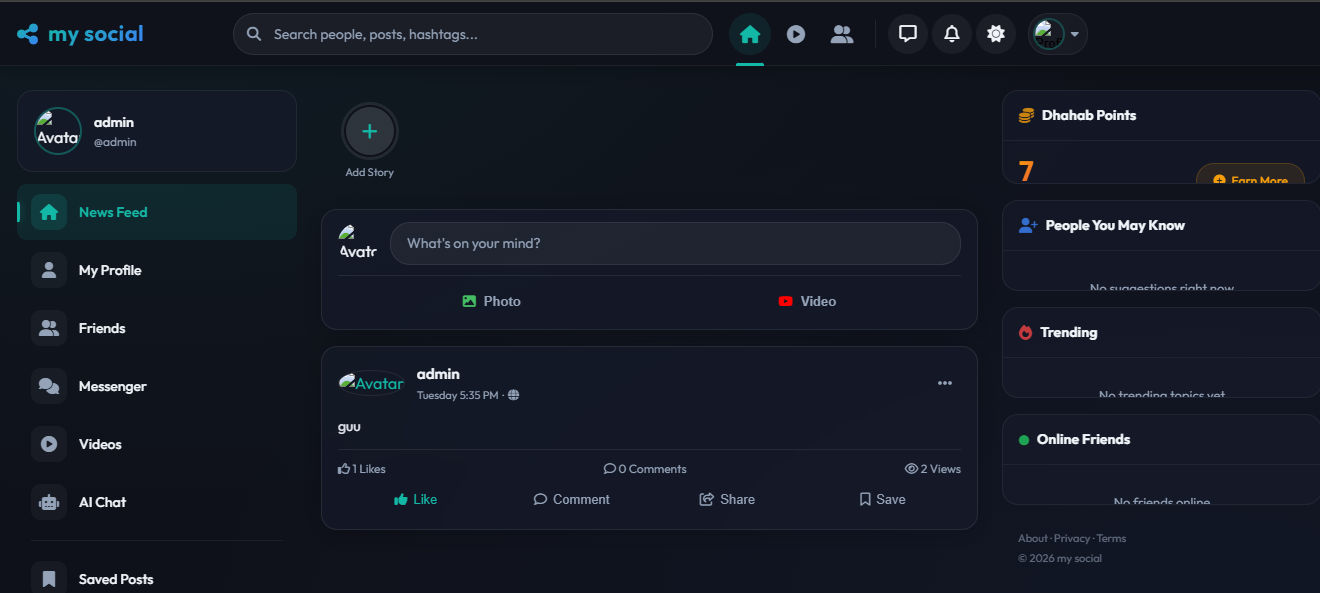Open the About footer link

(x=1033, y=539)
